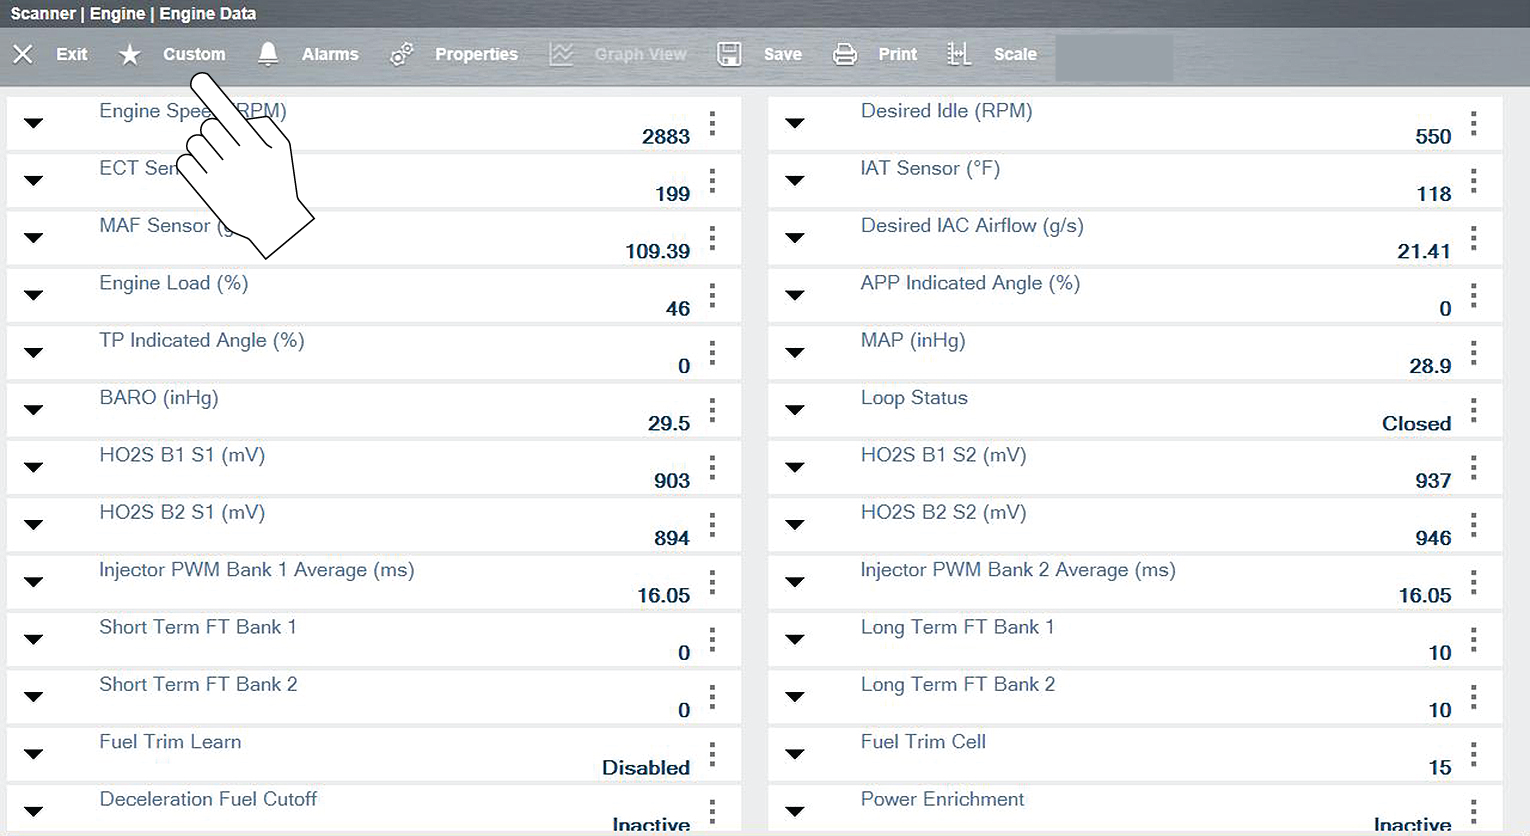The height and width of the screenshot is (836, 1530).
Task: Click the Print printer icon
Action: coord(845,54)
